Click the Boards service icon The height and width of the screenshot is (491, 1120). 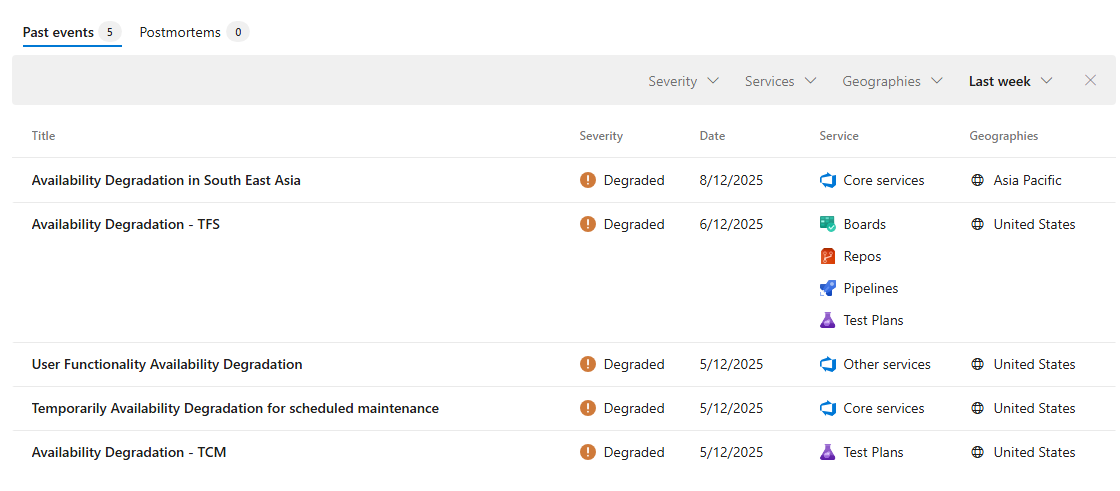(827, 225)
